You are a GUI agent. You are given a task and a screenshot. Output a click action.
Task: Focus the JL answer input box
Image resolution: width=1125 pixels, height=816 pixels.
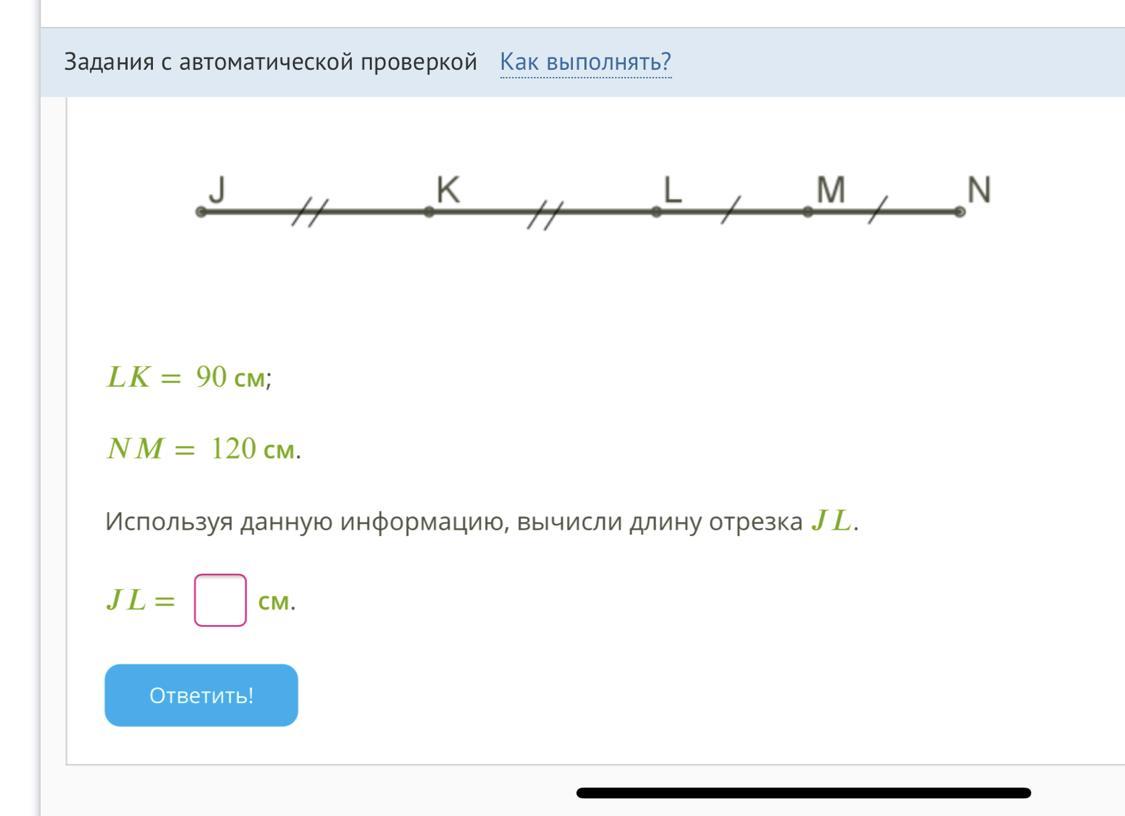pyautogui.click(x=220, y=600)
